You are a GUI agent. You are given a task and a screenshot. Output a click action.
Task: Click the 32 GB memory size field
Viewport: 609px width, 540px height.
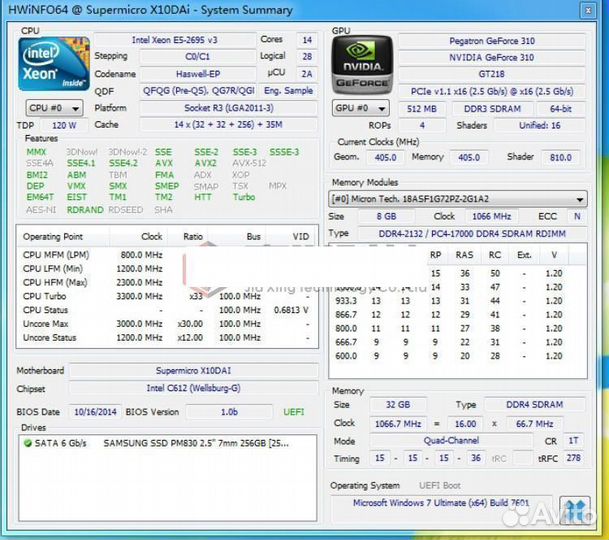pyautogui.click(x=398, y=404)
